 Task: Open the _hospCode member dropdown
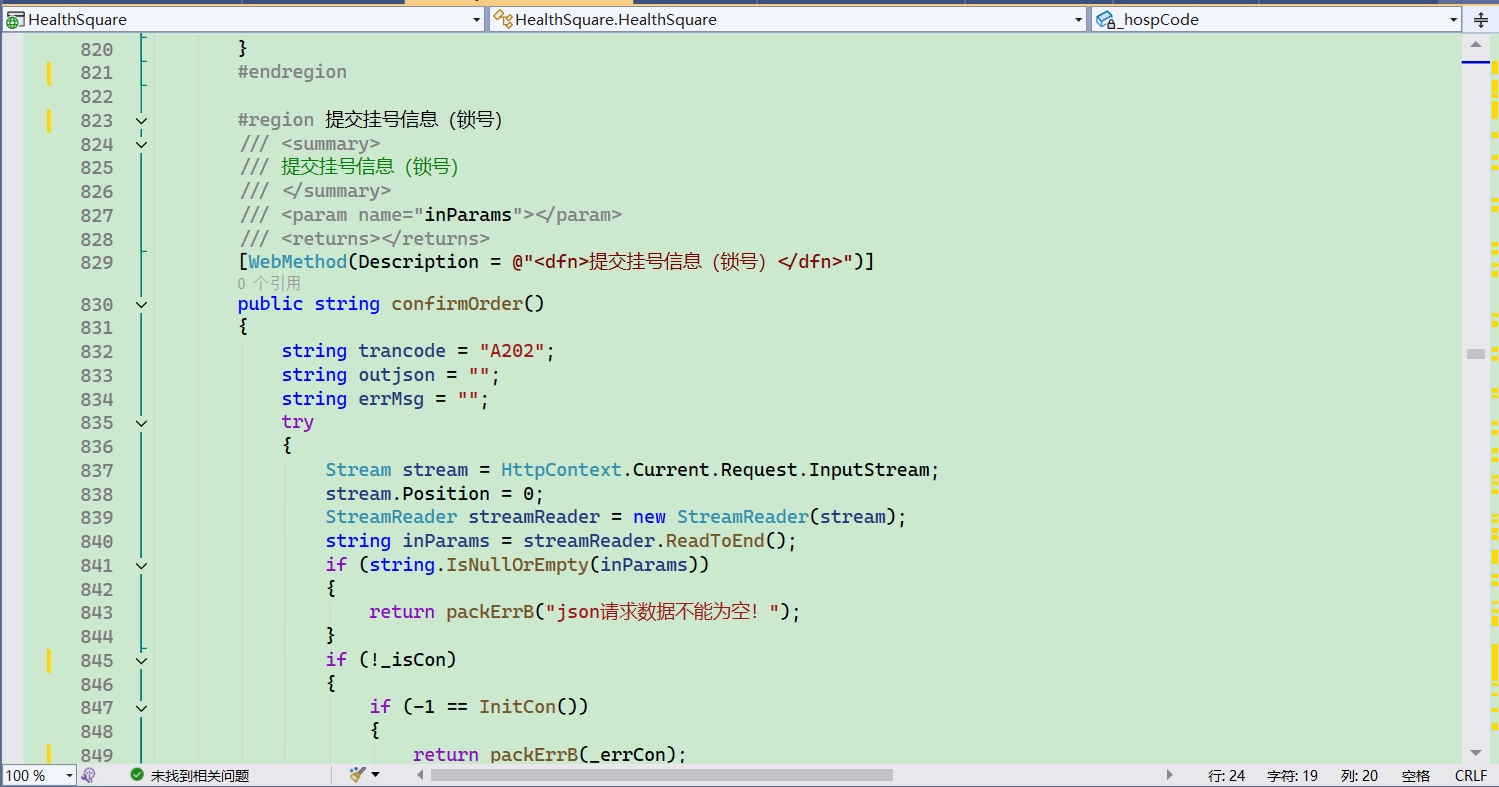point(1277,20)
